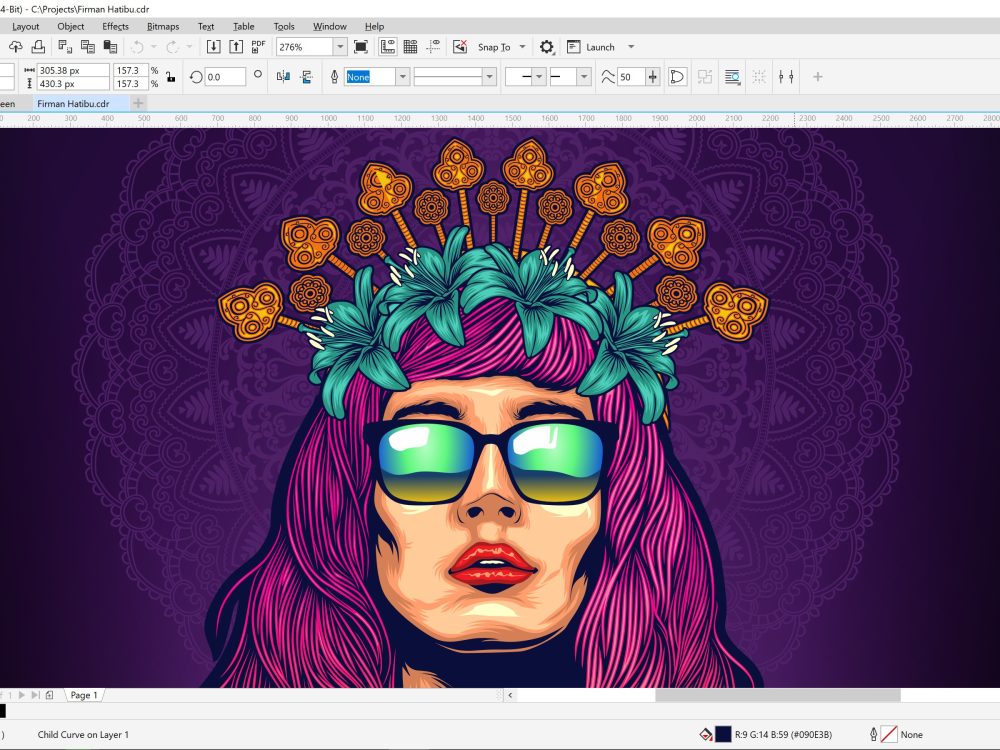Image resolution: width=1000 pixels, height=750 pixels.
Task: Click the new document plus tab
Action: [138, 103]
